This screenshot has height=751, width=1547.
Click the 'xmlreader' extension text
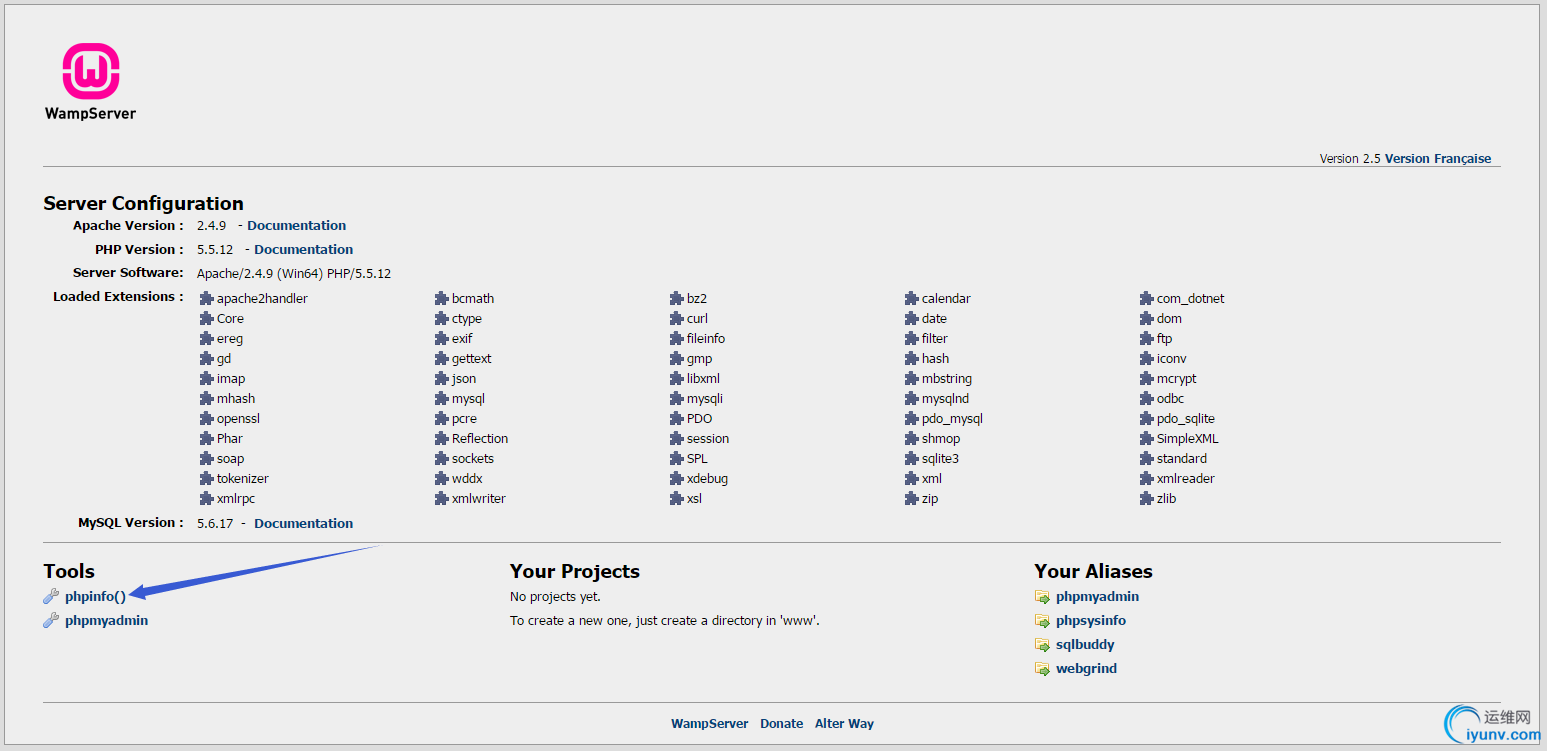[1185, 479]
